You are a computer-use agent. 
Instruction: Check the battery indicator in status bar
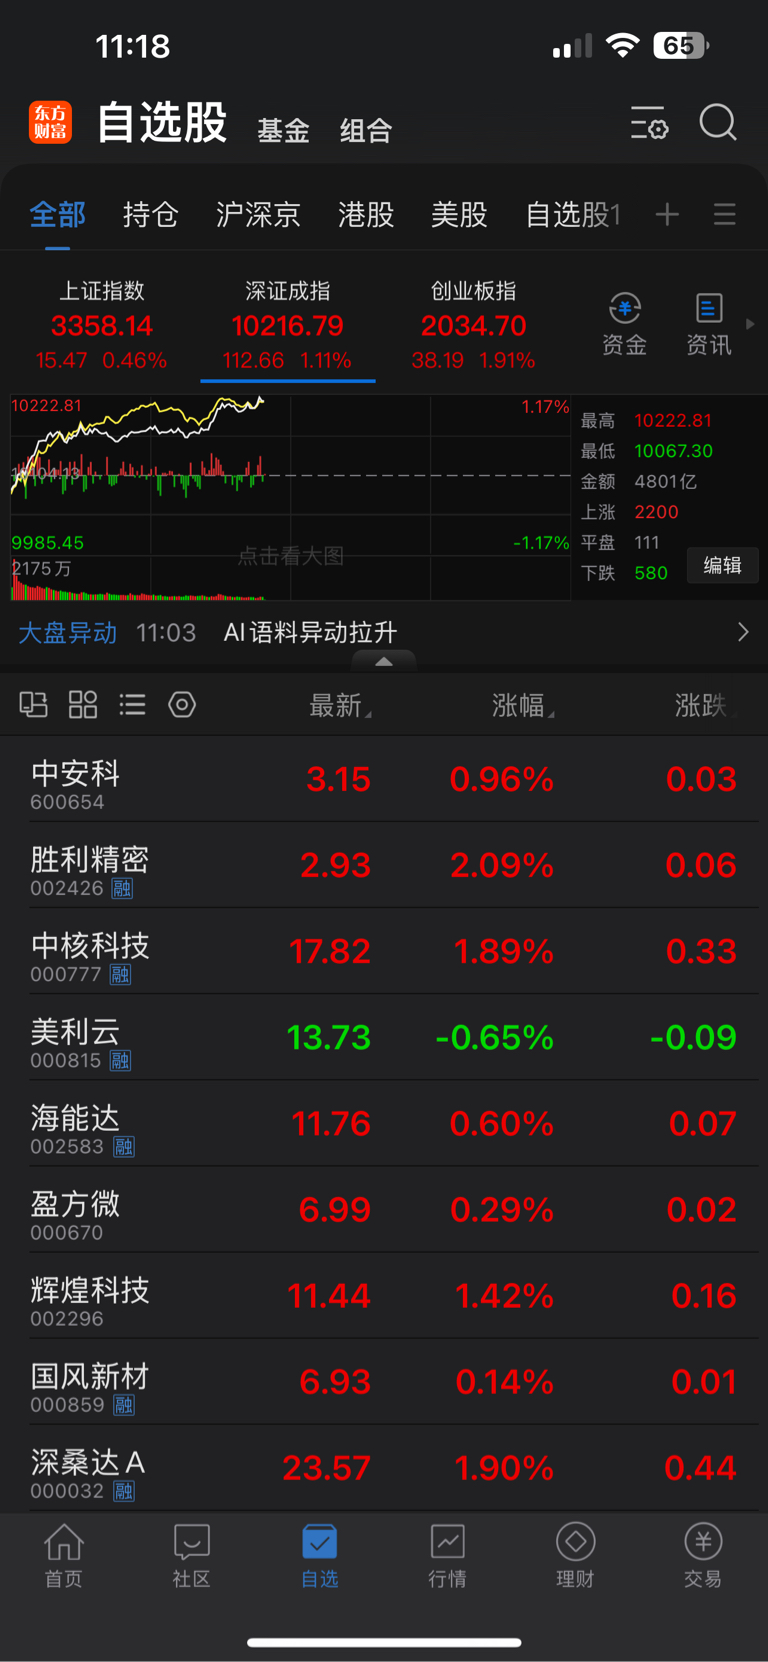pyautogui.click(x=681, y=46)
